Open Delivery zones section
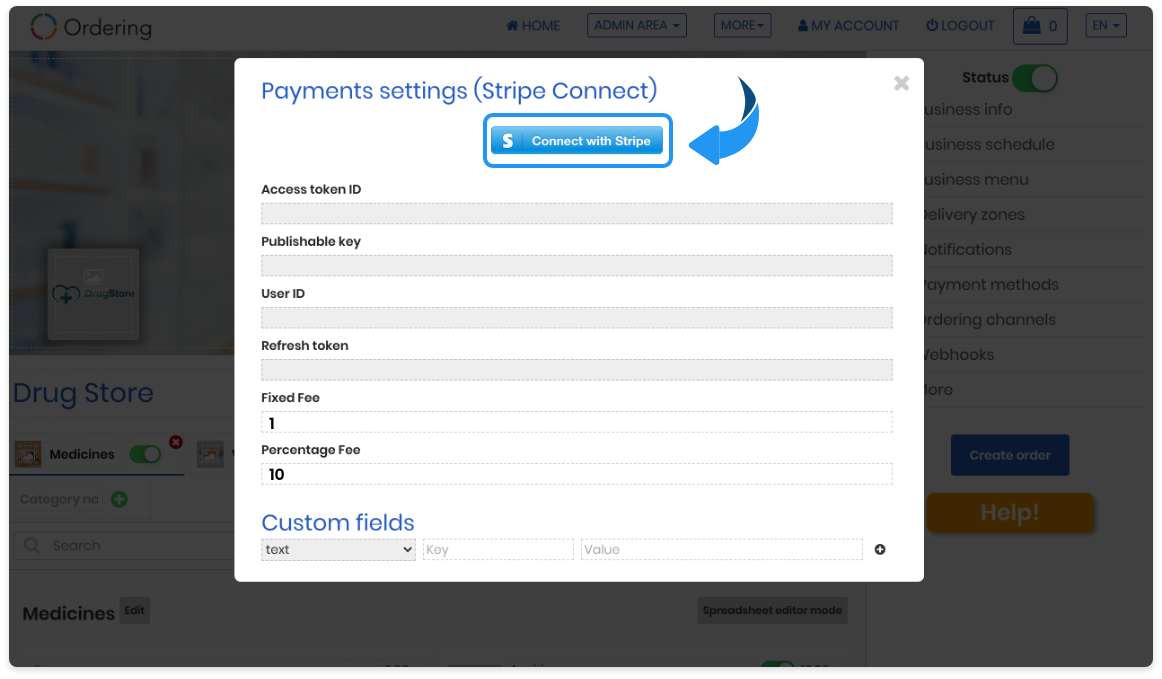This screenshot has height=679, width=1162. coord(974,215)
